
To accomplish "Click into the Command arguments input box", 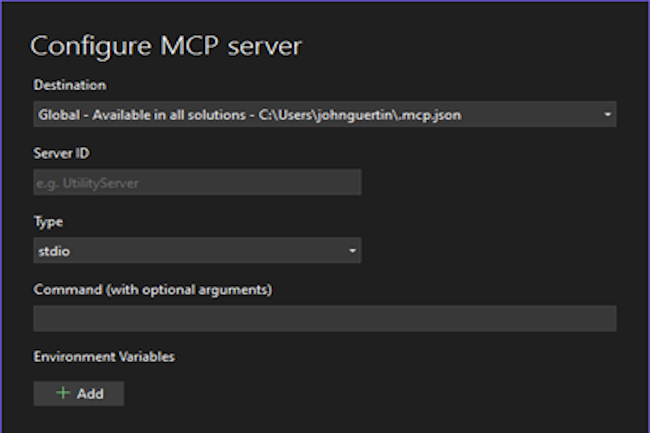I will click(x=324, y=319).
